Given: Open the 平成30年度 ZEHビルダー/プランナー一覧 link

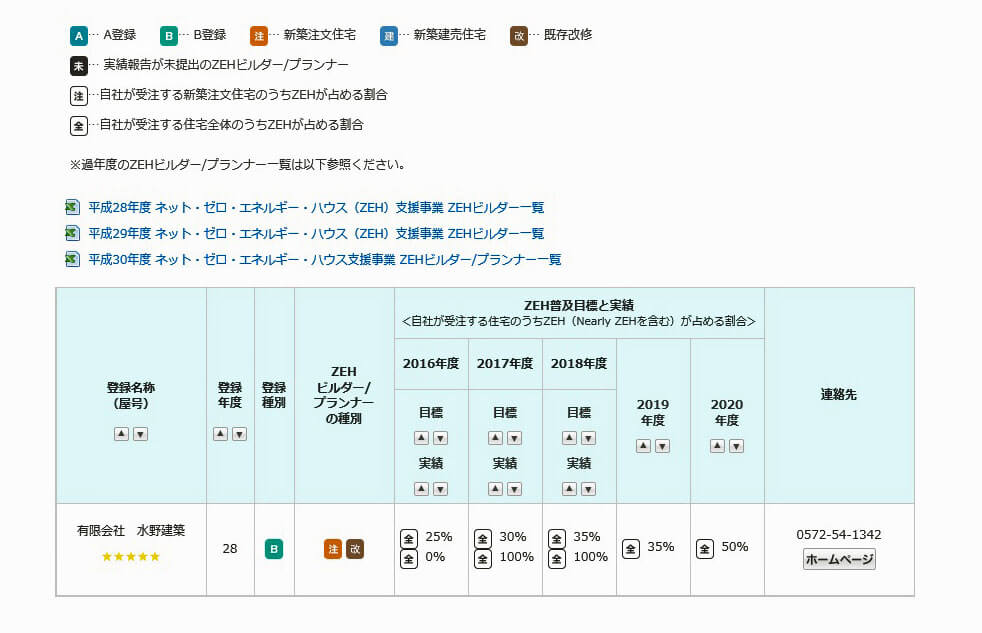Looking at the screenshot, I should [324, 260].
